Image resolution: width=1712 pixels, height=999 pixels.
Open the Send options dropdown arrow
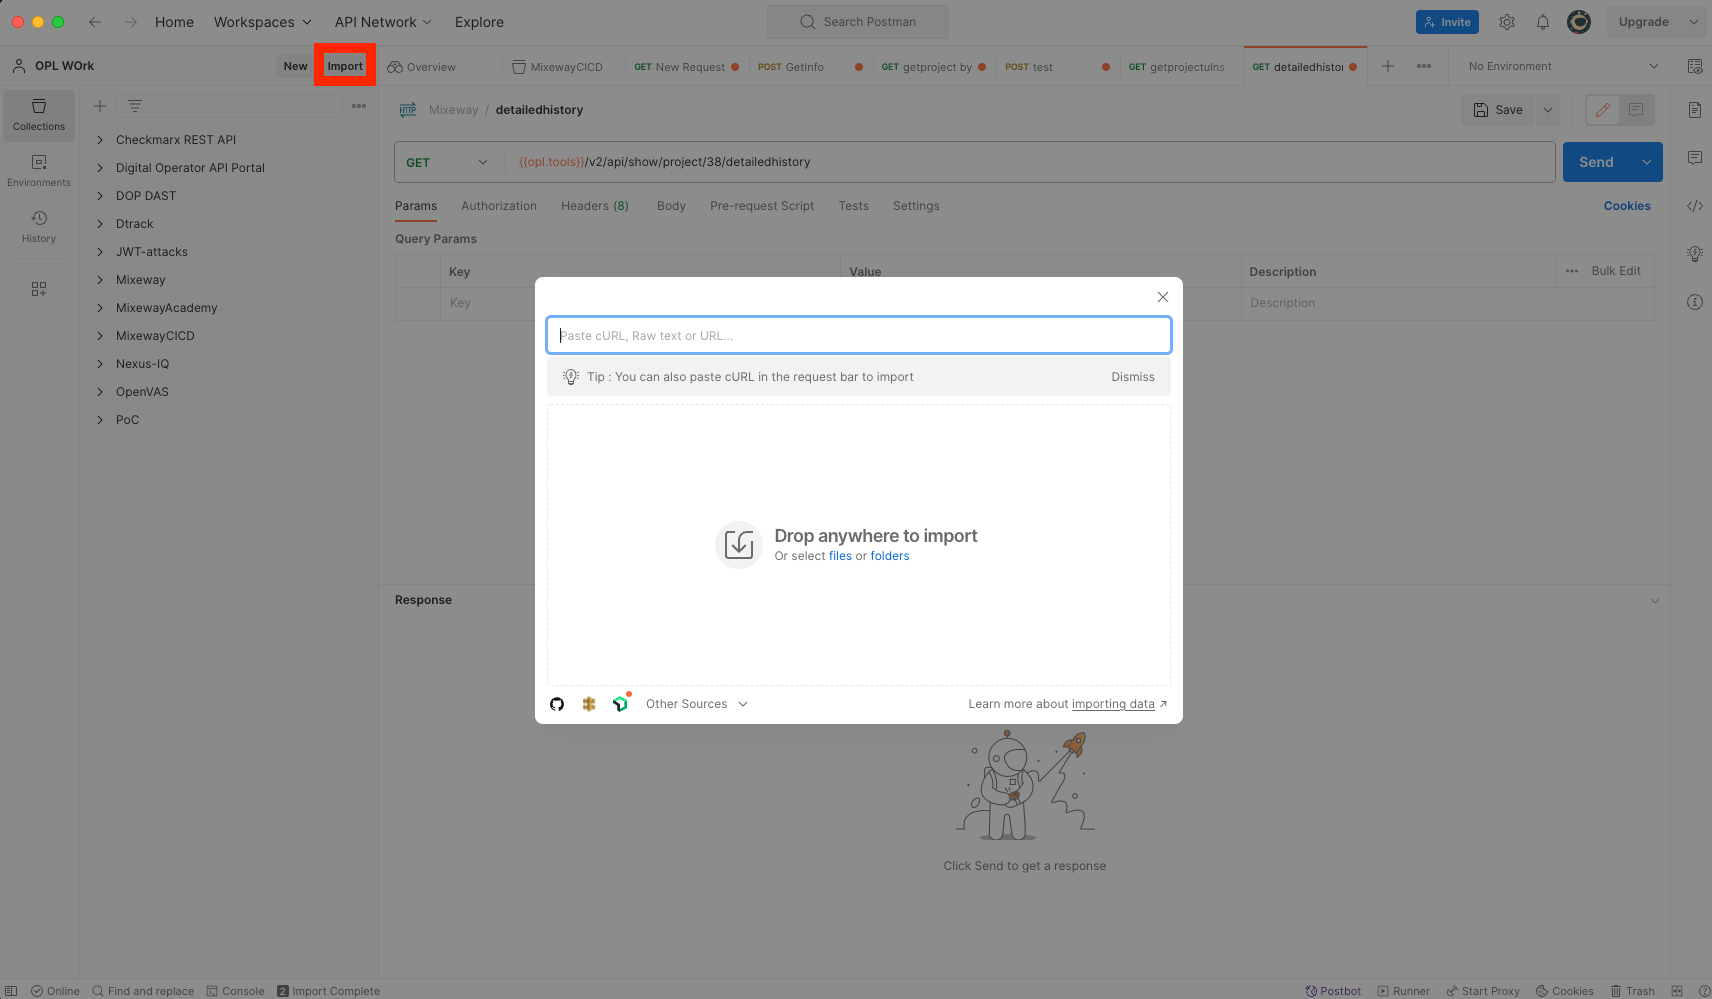pos(1646,162)
